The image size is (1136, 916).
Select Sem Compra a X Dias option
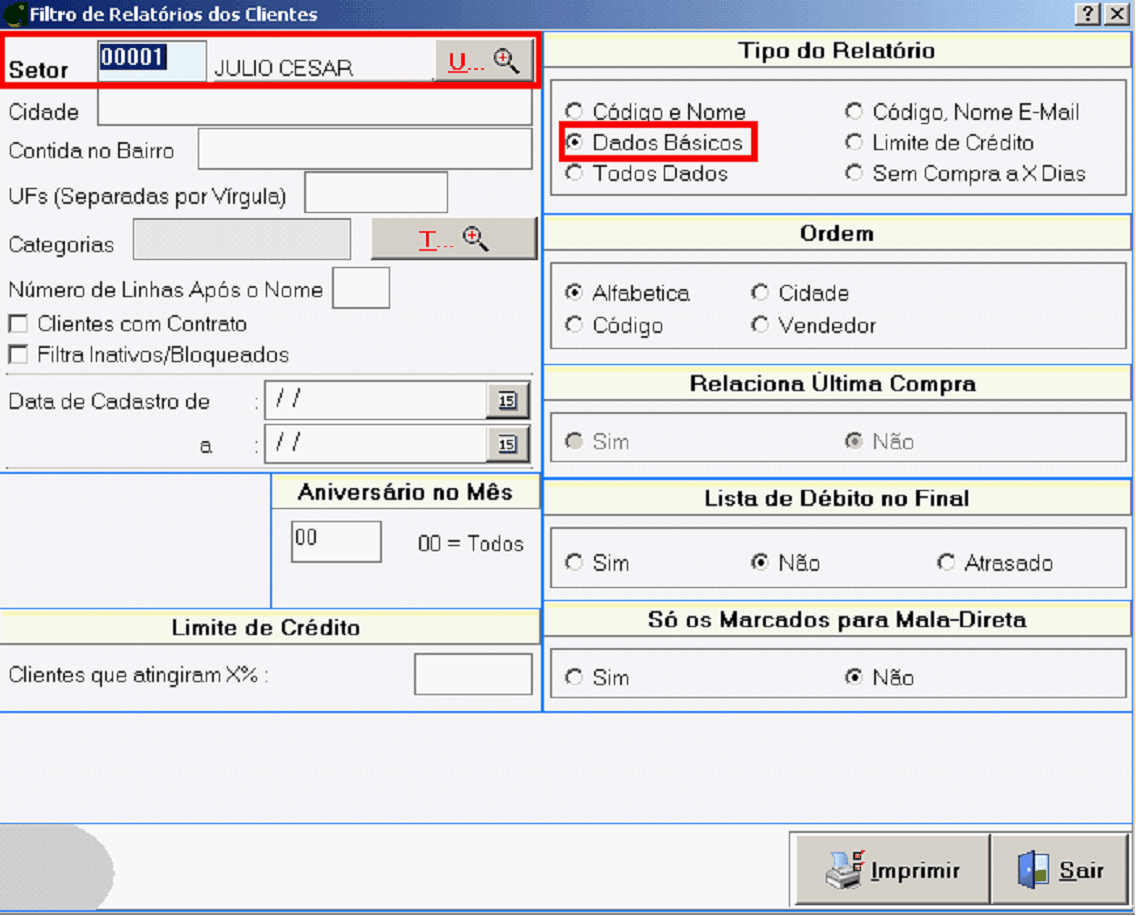coord(854,173)
